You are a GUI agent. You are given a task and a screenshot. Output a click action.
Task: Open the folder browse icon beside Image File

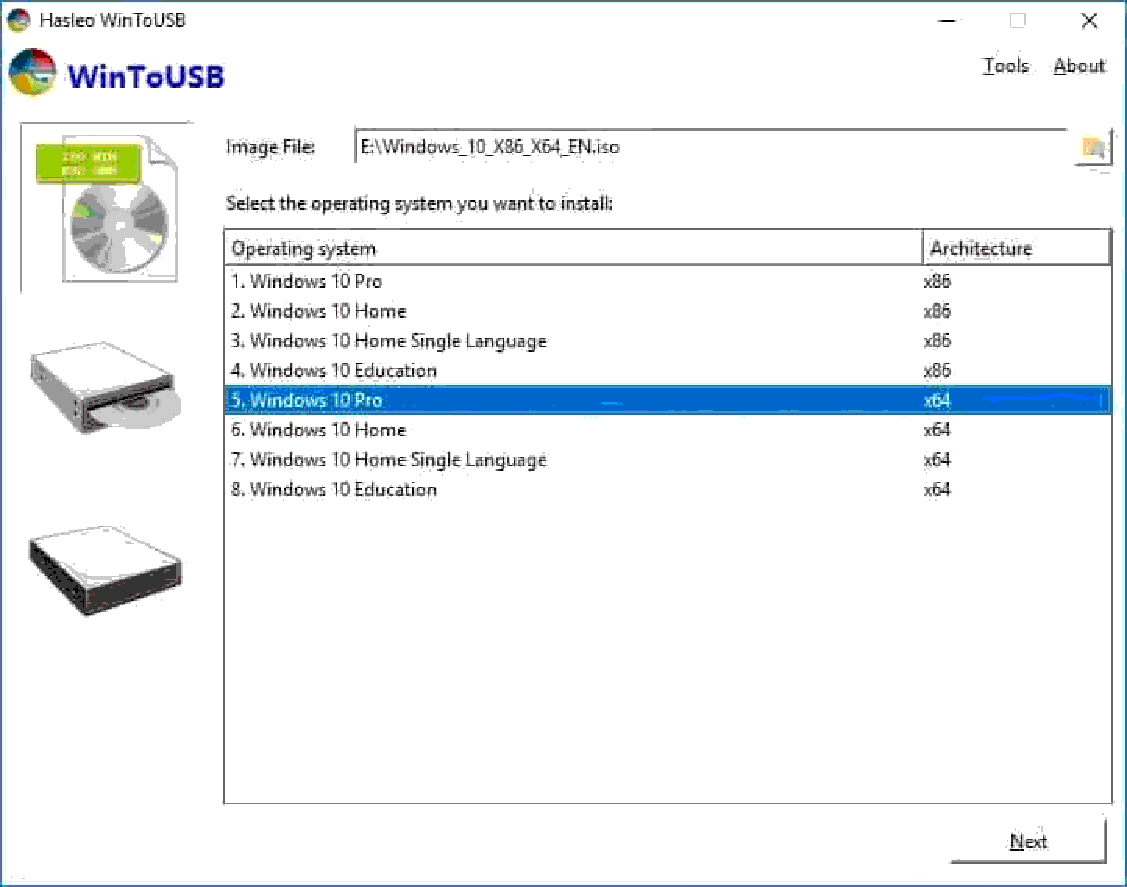(1093, 146)
